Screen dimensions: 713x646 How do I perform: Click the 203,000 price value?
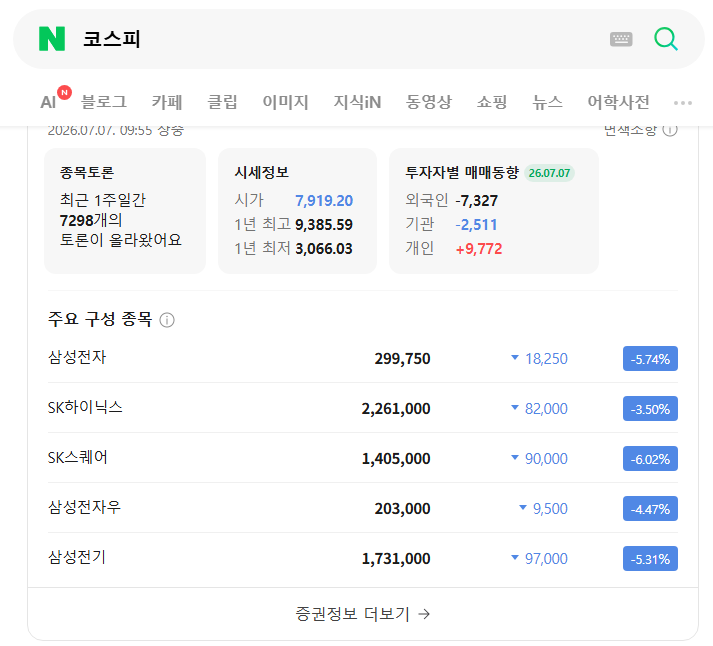[402, 509]
